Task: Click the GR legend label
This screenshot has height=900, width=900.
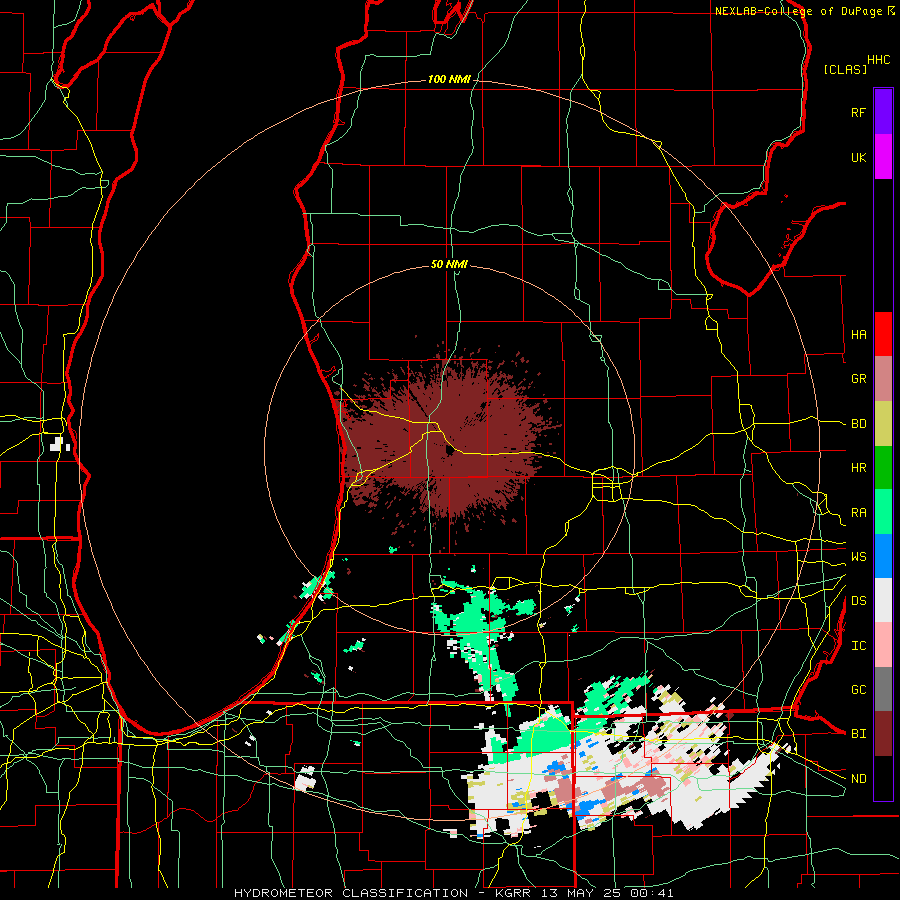Action: [x=859, y=379]
